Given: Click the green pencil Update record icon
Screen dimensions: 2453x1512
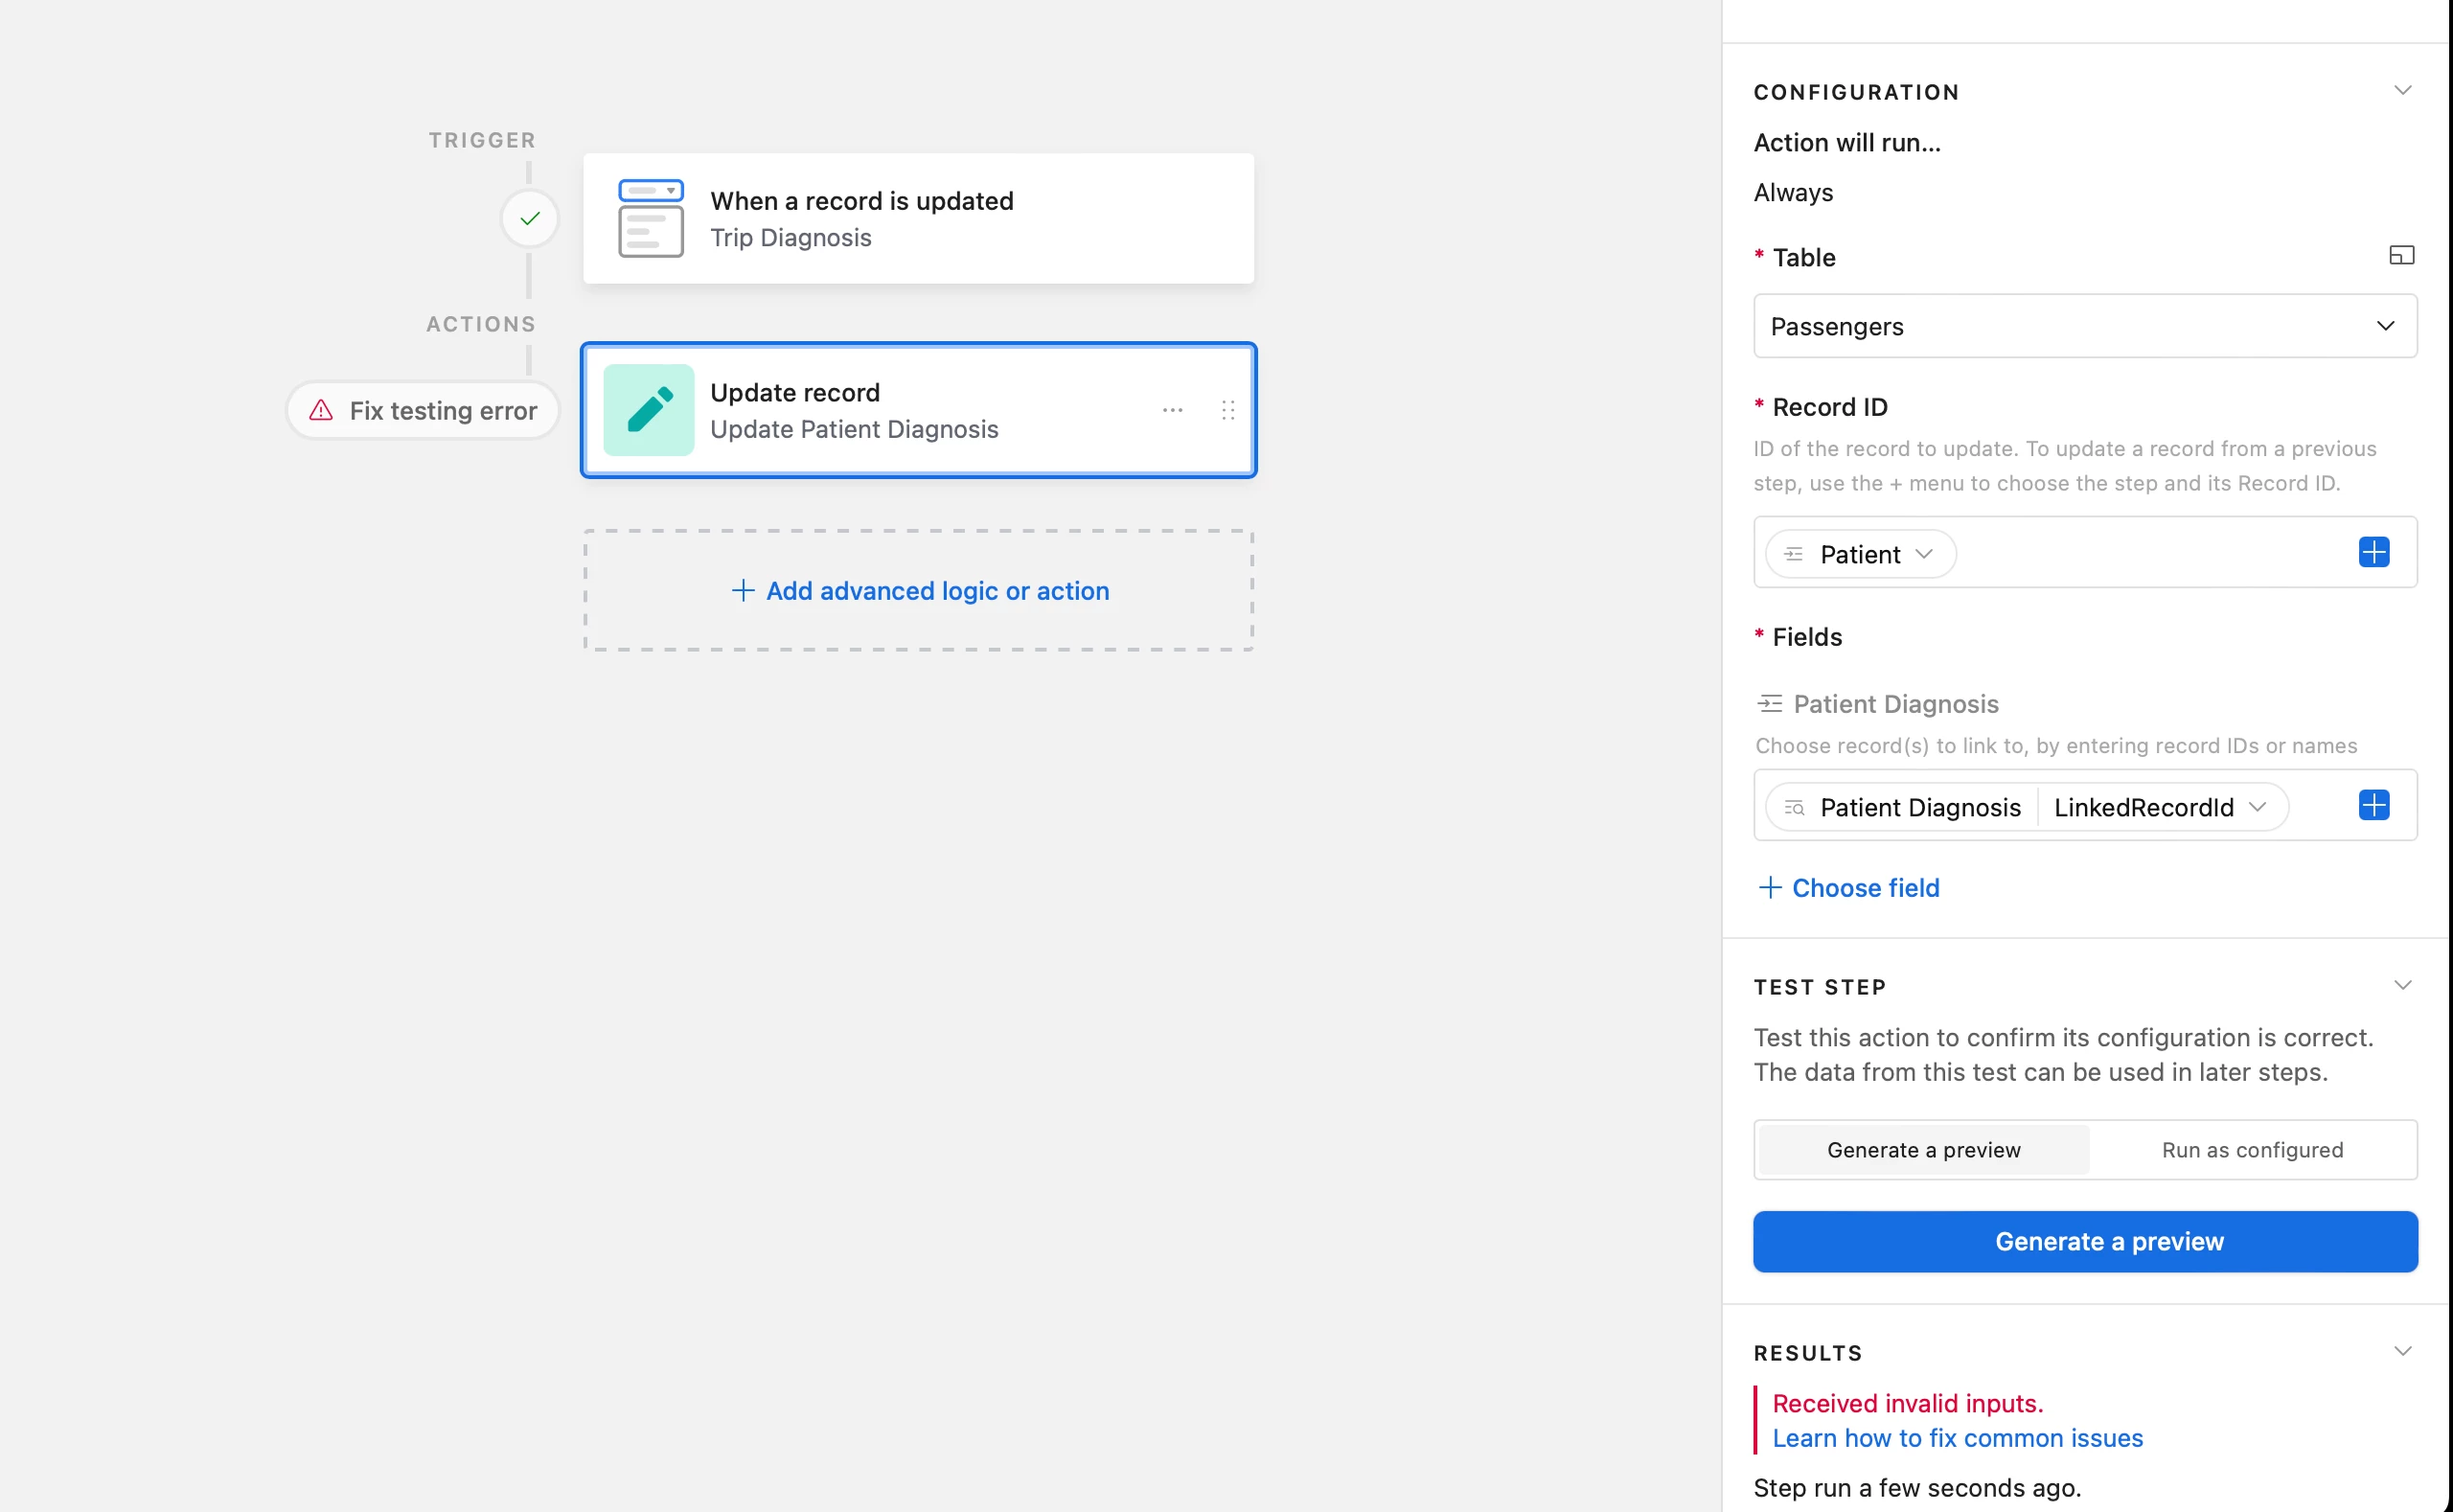Looking at the screenshot, I should pyautogui.click(x=648, y=410).
